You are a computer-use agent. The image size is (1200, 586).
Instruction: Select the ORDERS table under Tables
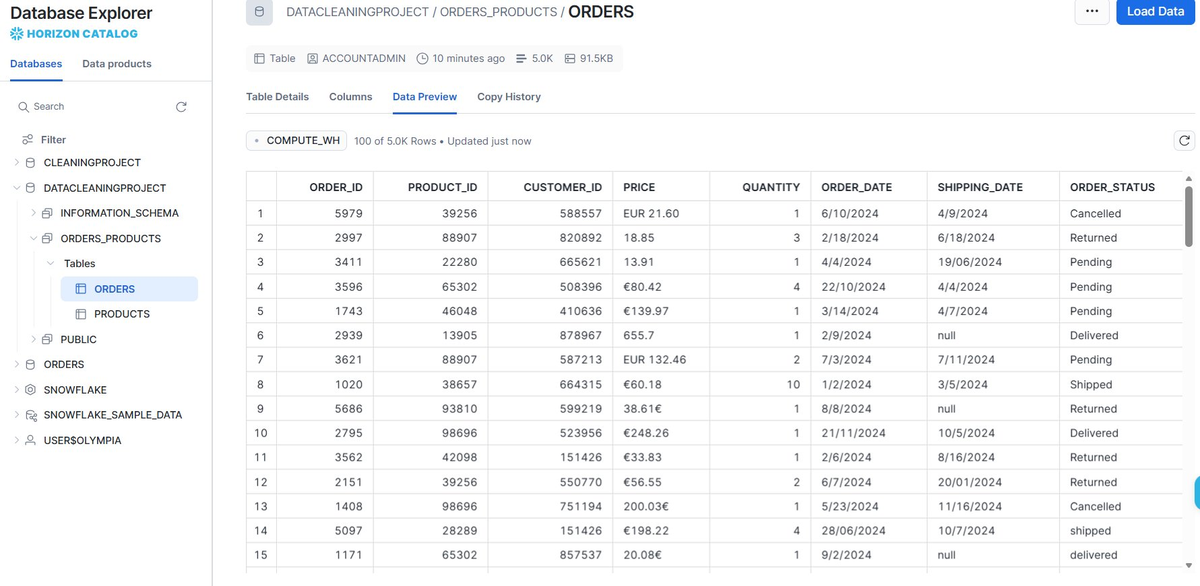(x=129, y=289)
